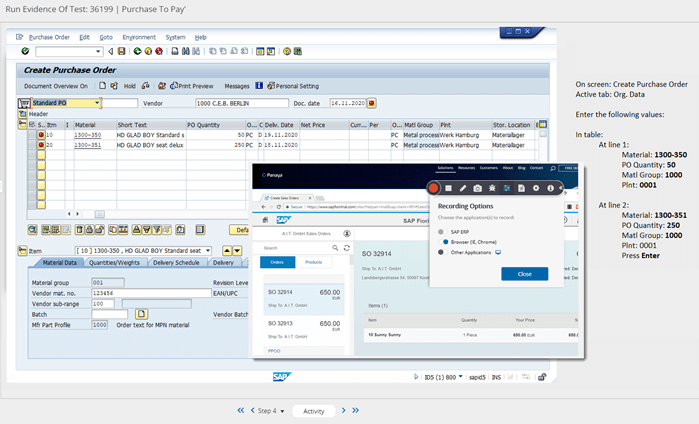Click the Batch create document icon
The height and width of the screenshot is (424, 699).
[141, 314]
